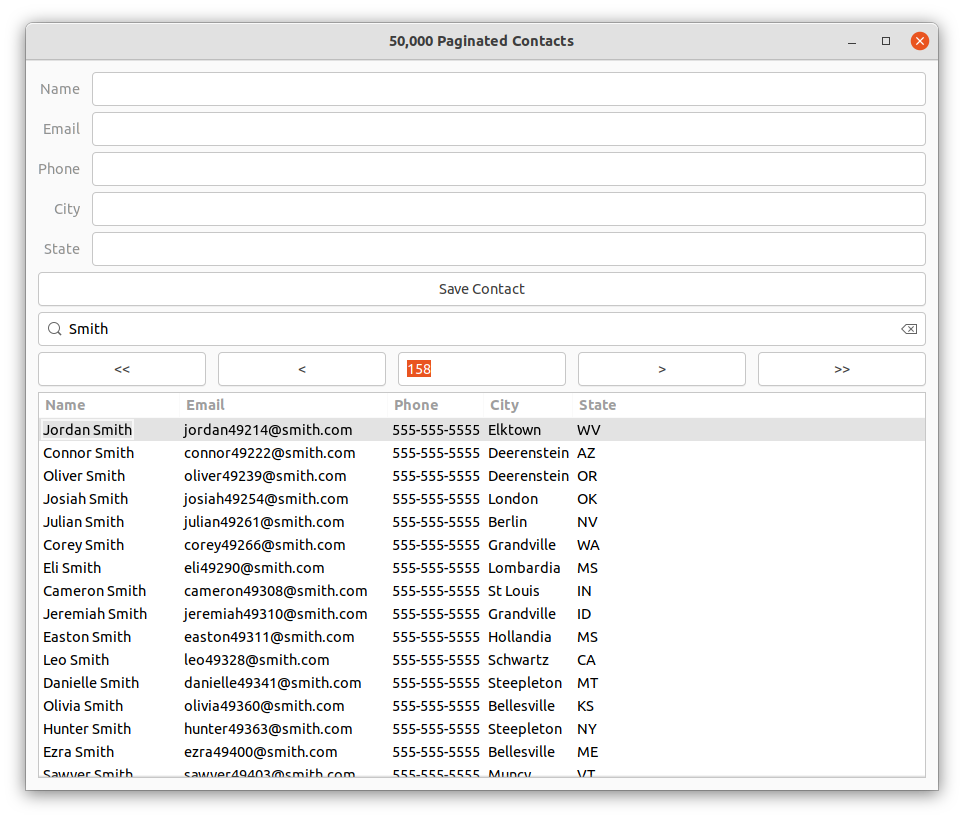Select the Leo Smith contact
Screen dimensions: 964x819
pos(482,660)
